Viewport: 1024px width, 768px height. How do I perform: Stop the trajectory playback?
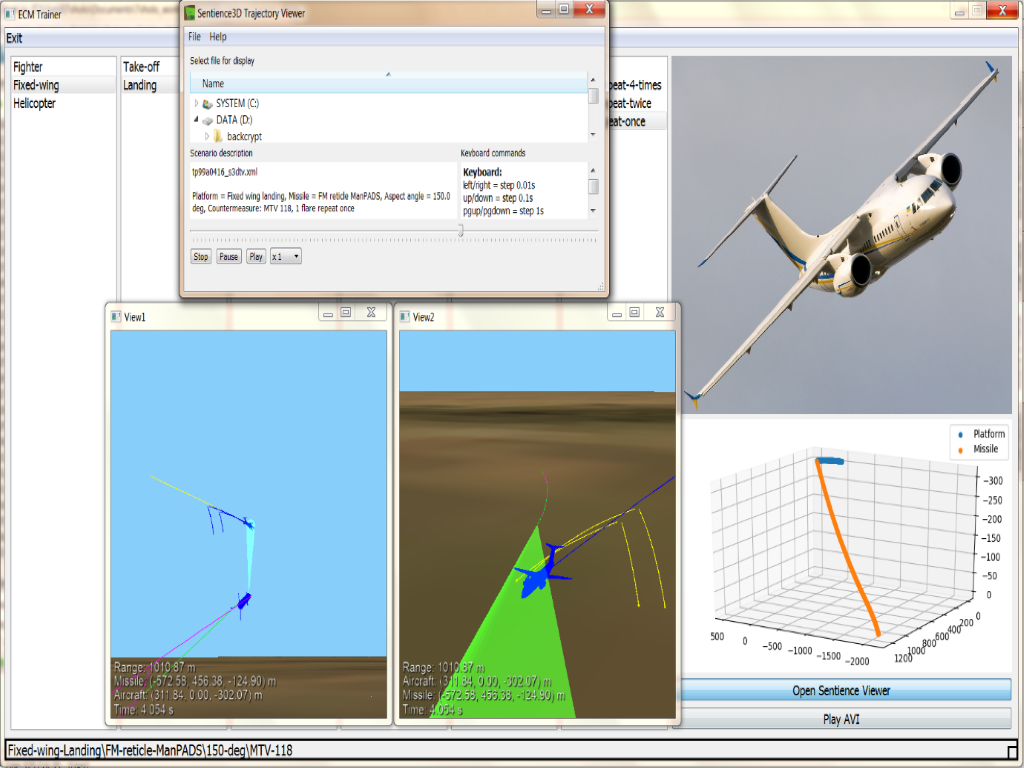(x=201, y=257)
